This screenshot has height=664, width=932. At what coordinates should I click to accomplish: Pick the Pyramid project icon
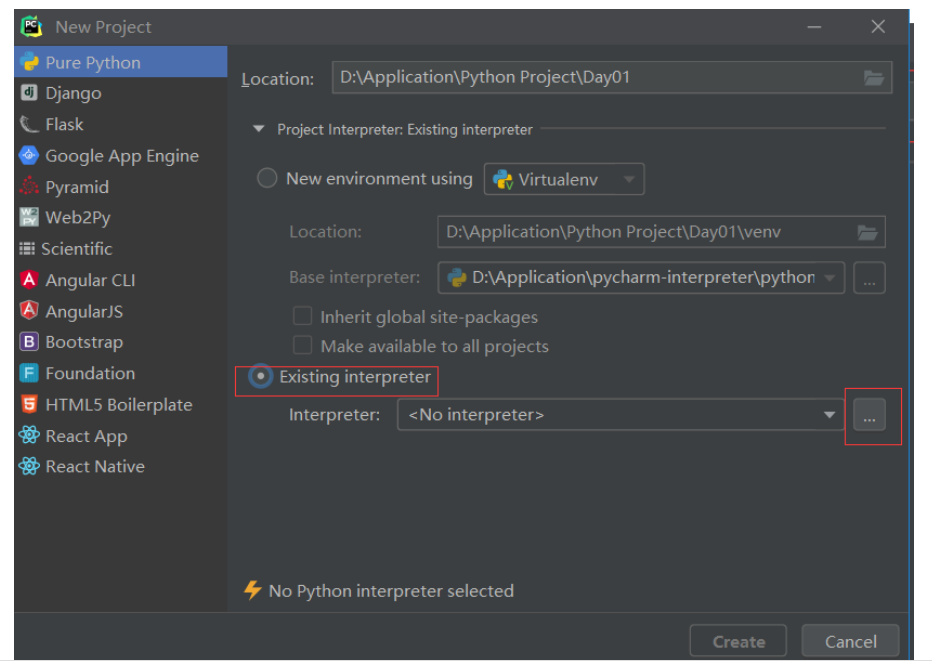click(x=29, y=187)
